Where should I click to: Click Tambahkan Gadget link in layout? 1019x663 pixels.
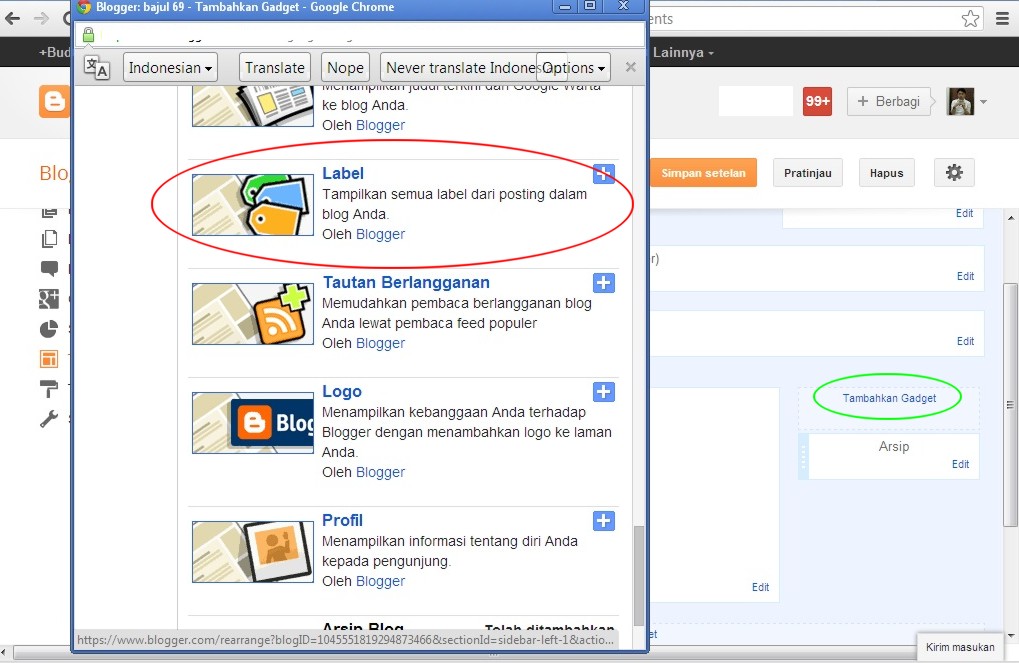[889, 398]
